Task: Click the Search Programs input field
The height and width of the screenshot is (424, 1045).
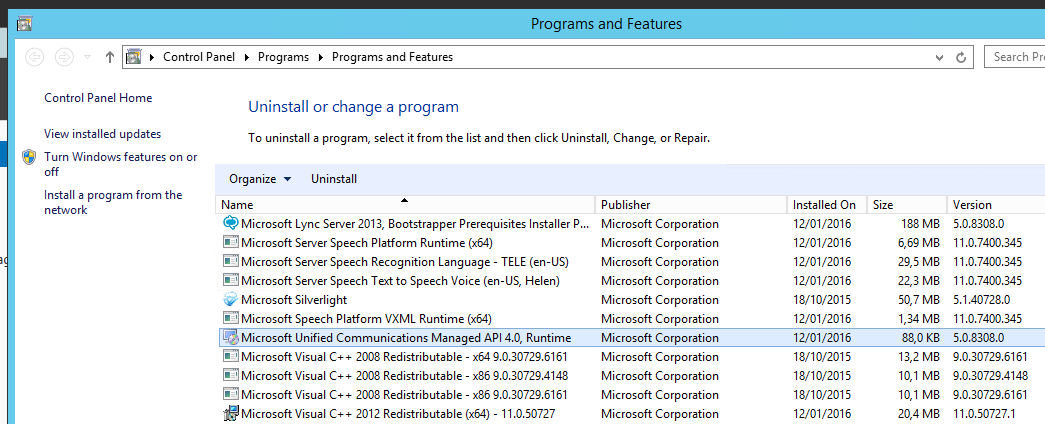Action: [1014, 57]
